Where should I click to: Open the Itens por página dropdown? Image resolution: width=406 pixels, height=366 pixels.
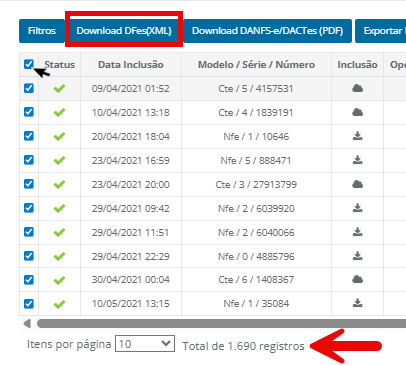click(145, 344)
